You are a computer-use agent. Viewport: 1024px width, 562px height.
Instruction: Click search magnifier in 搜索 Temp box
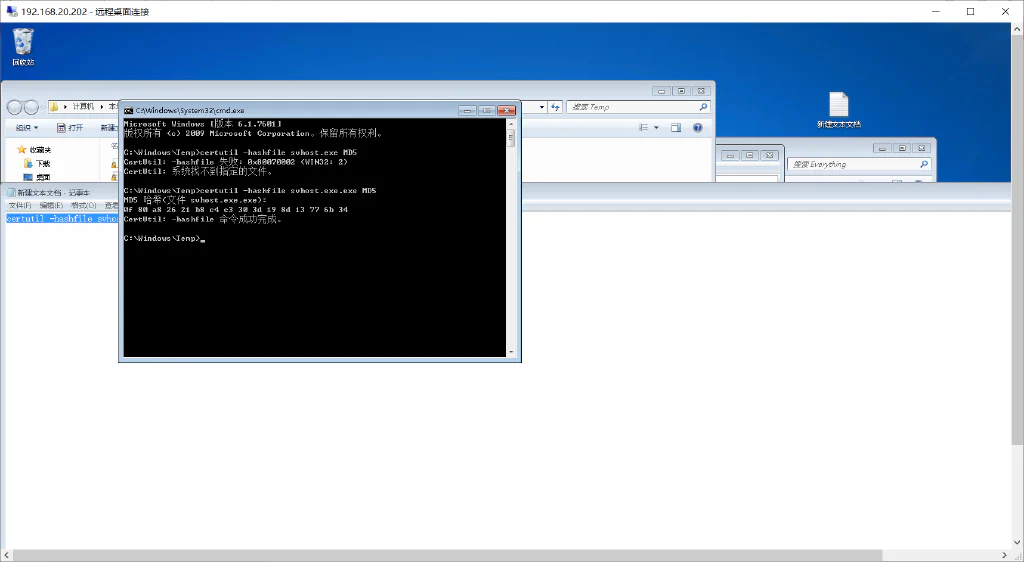pos(703,107)
